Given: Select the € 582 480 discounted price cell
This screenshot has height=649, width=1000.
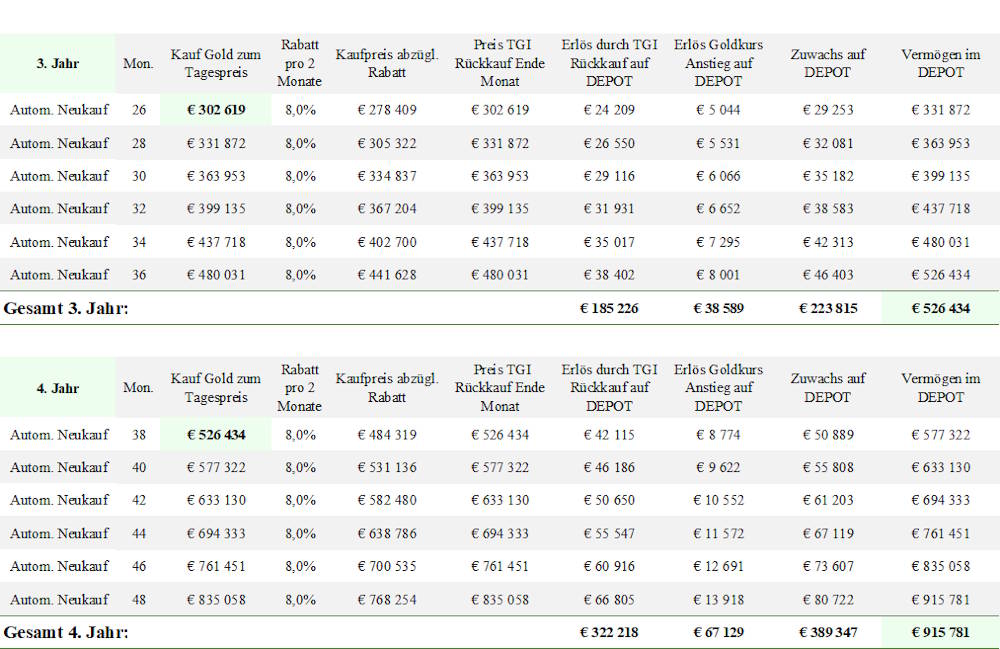Looking at the screenshot, I should [x=387, y=500].
